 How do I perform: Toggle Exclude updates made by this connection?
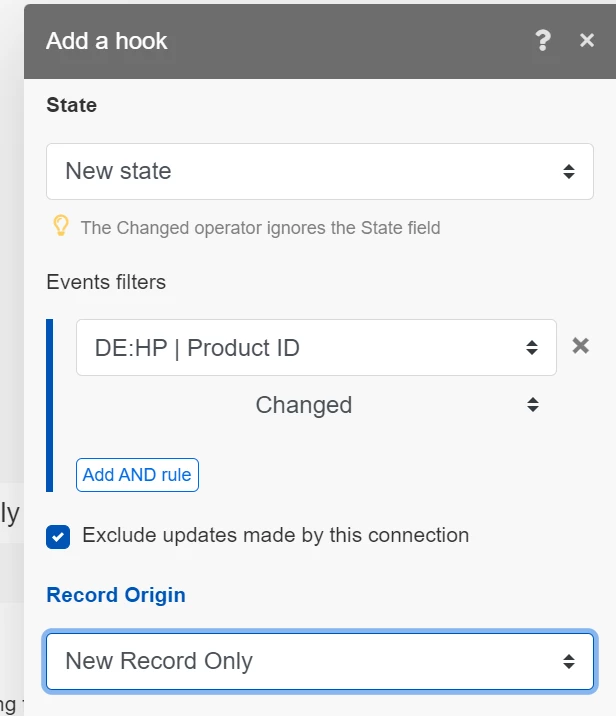click(58, 536)
